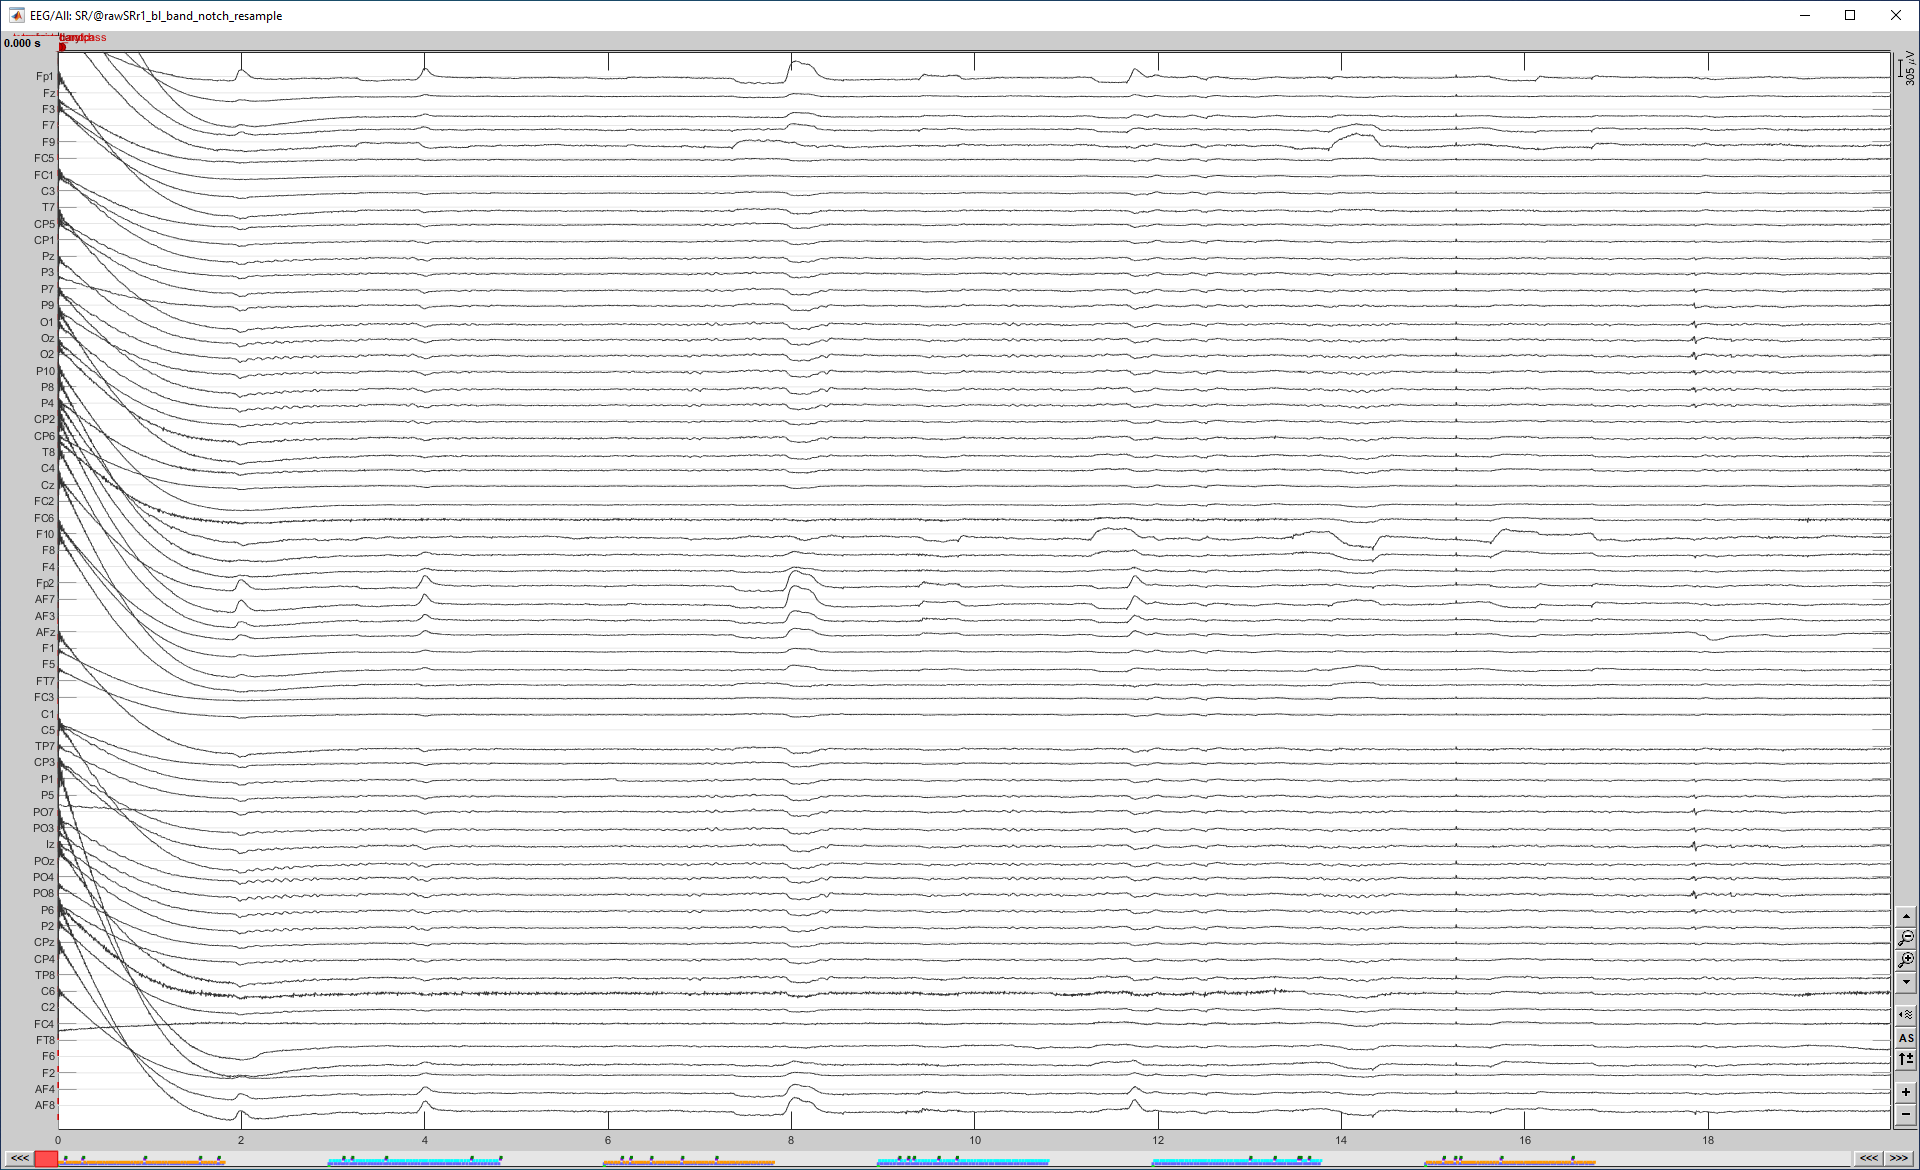Select channel label FT8

tap(45, 1040)
